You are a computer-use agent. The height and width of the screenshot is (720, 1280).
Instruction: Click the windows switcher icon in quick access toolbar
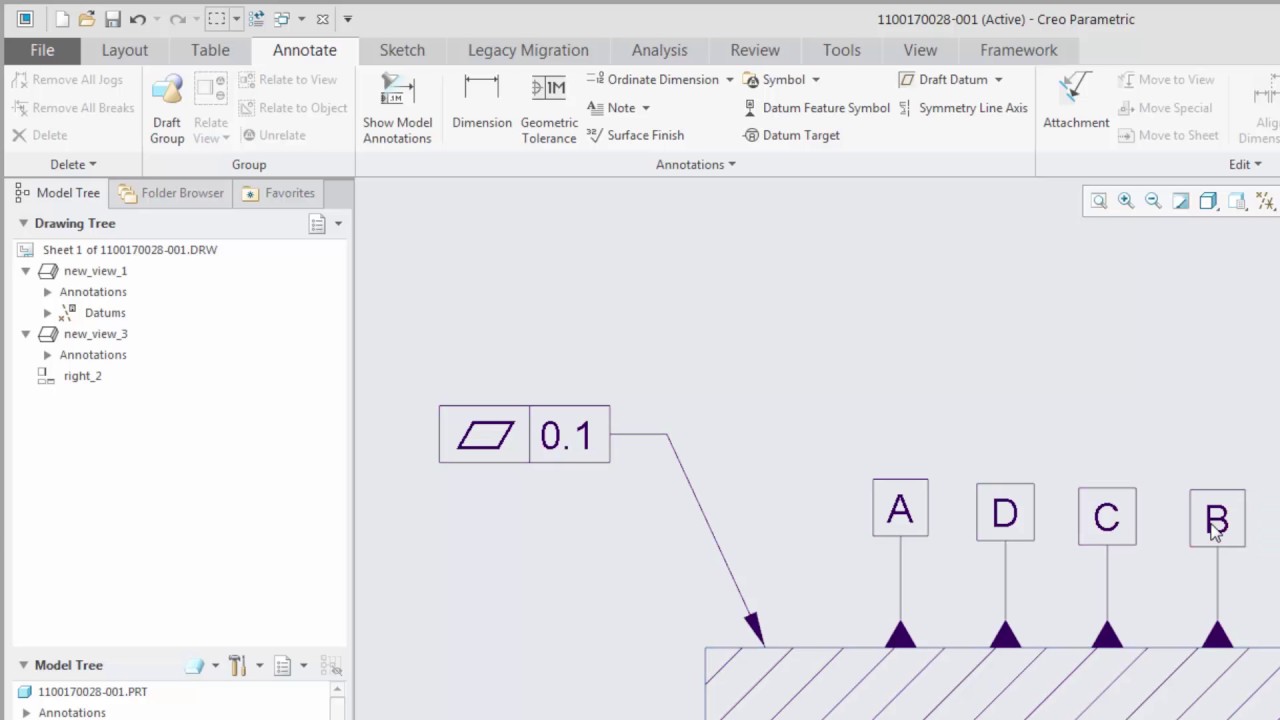coord(282,19)
